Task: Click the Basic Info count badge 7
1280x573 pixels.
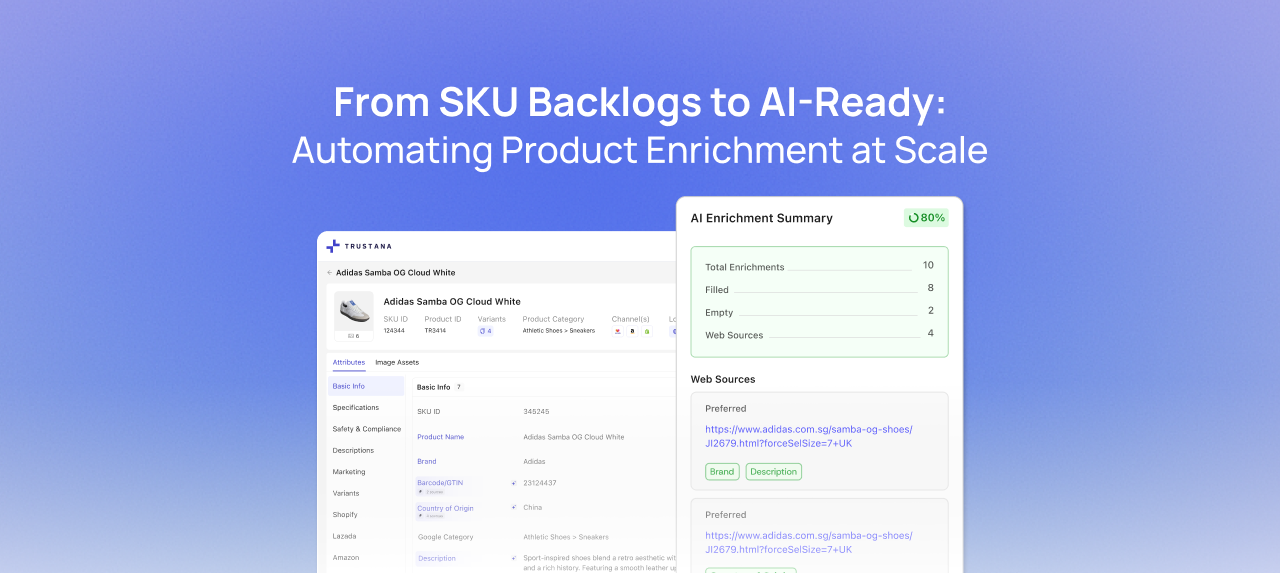Action: pos(458,386)
